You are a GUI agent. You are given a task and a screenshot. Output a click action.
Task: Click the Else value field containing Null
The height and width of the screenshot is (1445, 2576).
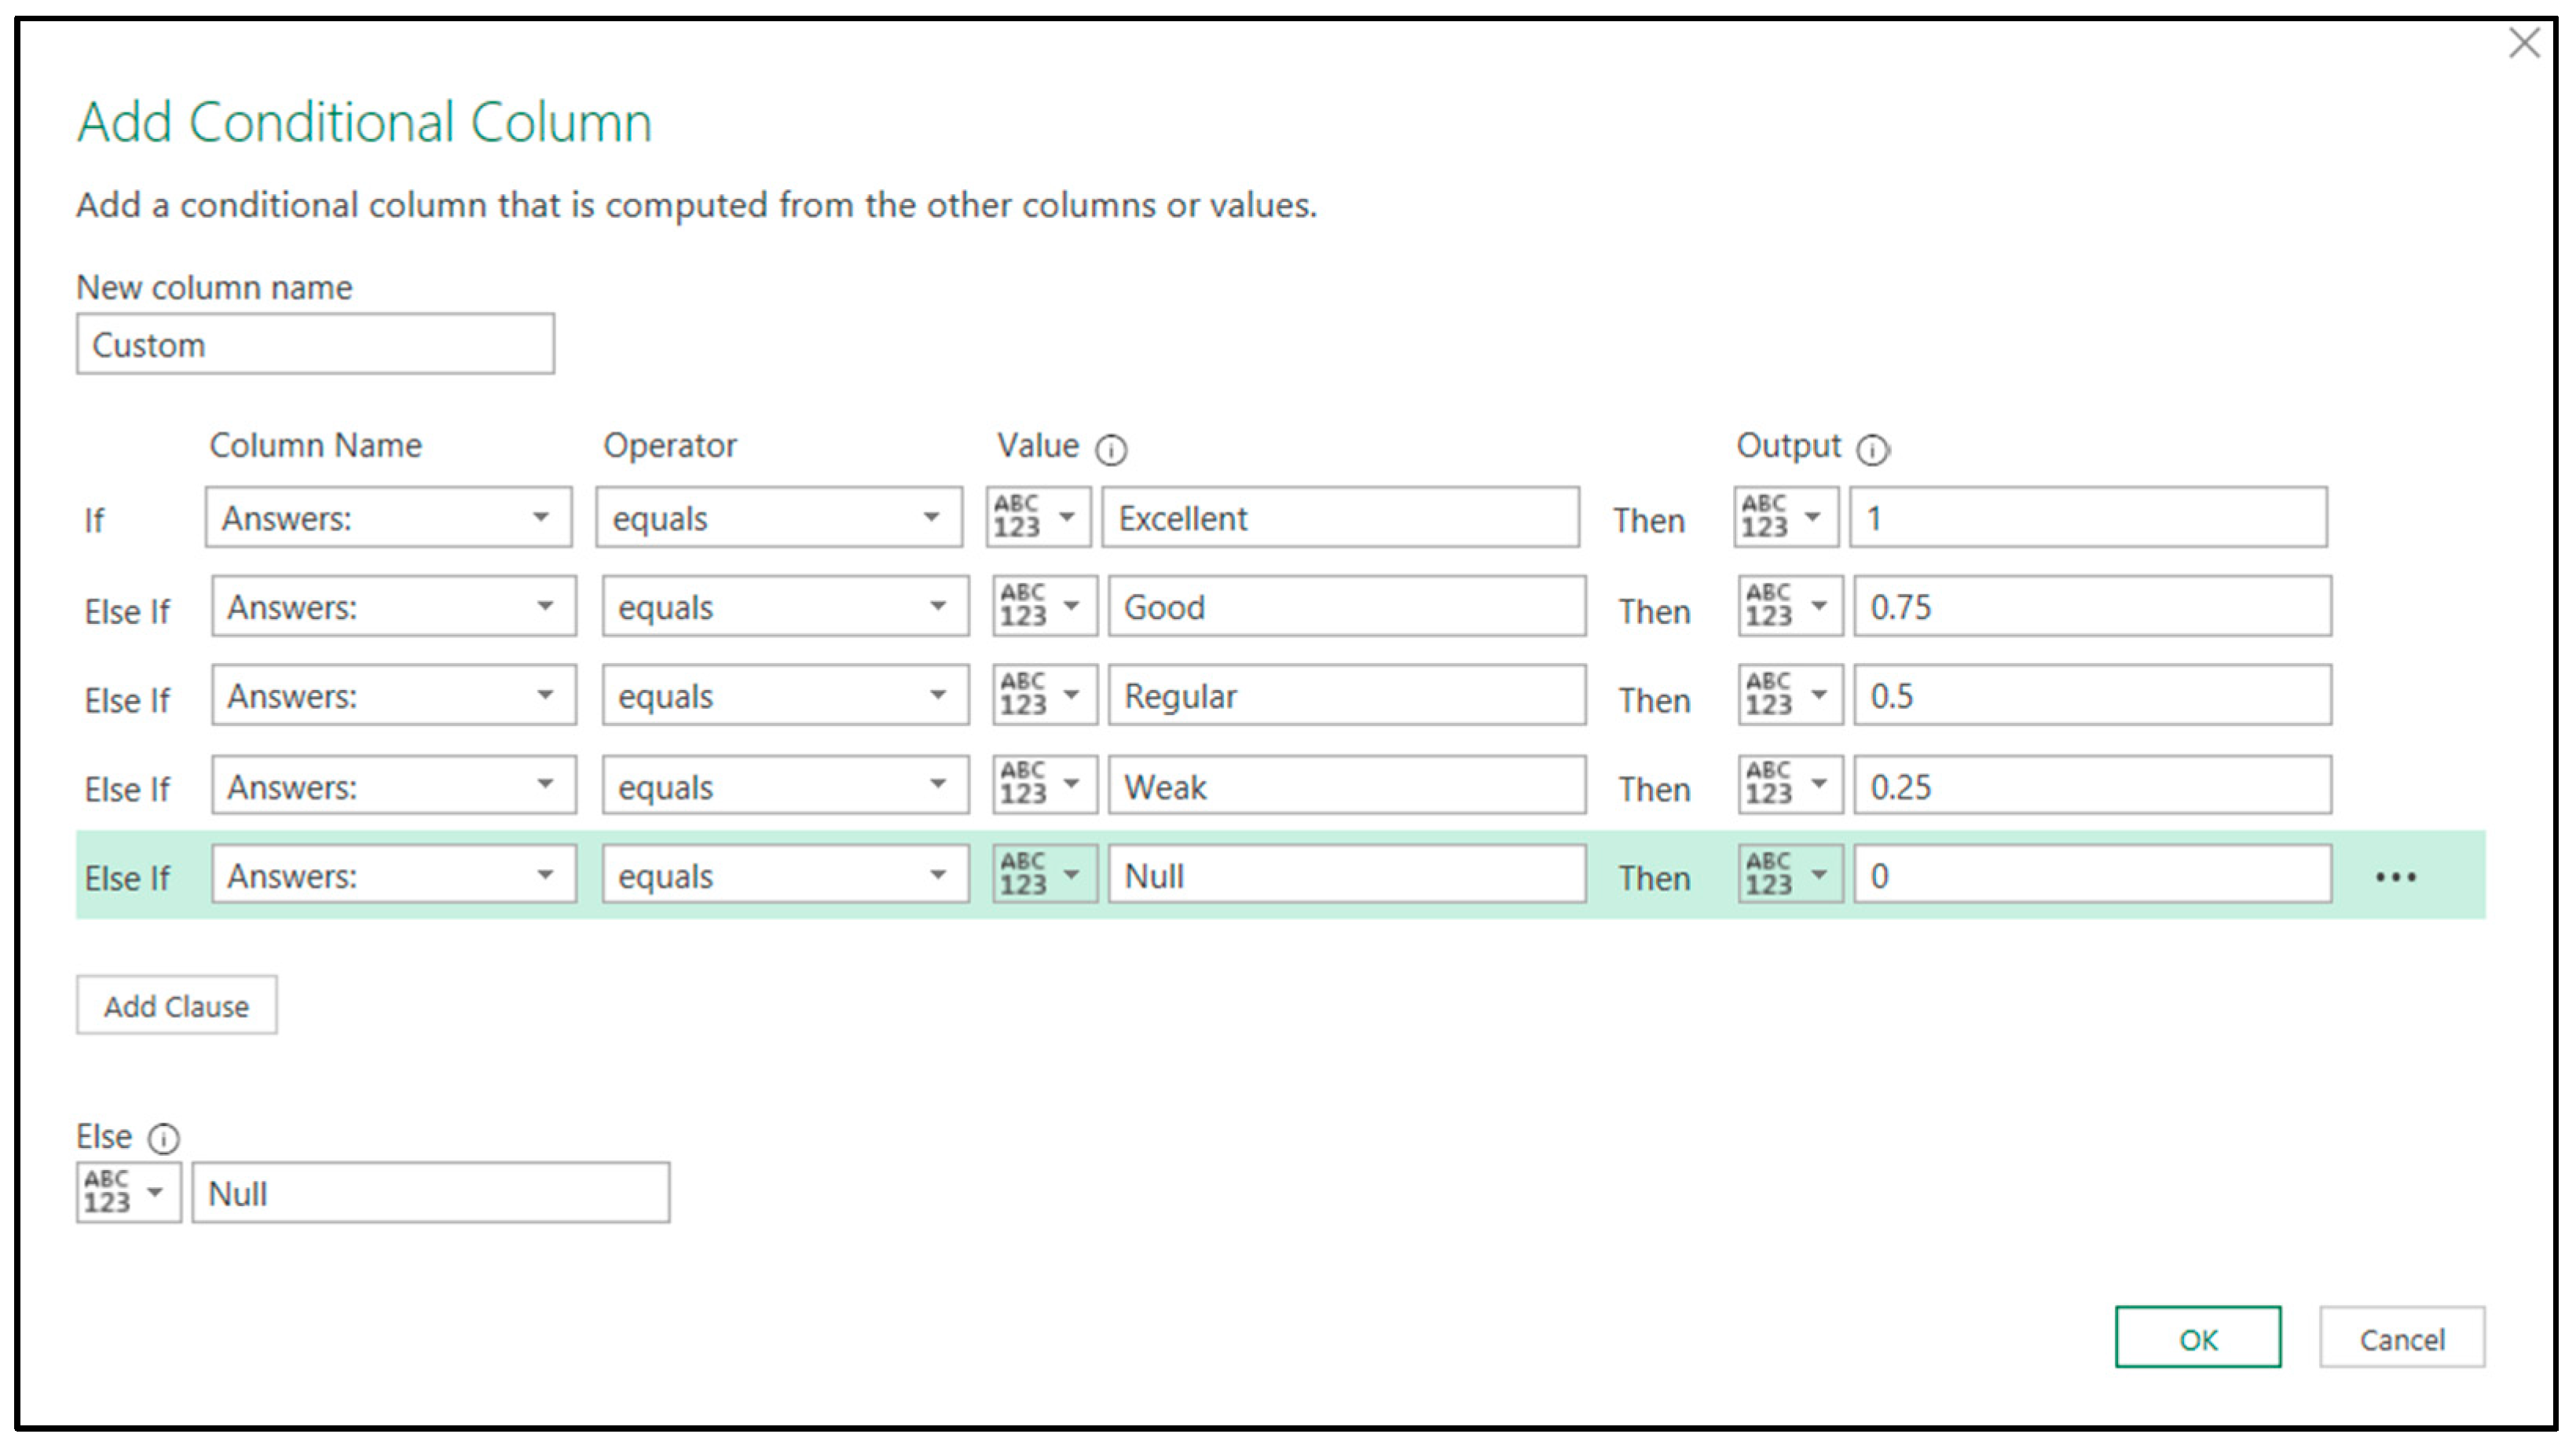(430, 1193)
